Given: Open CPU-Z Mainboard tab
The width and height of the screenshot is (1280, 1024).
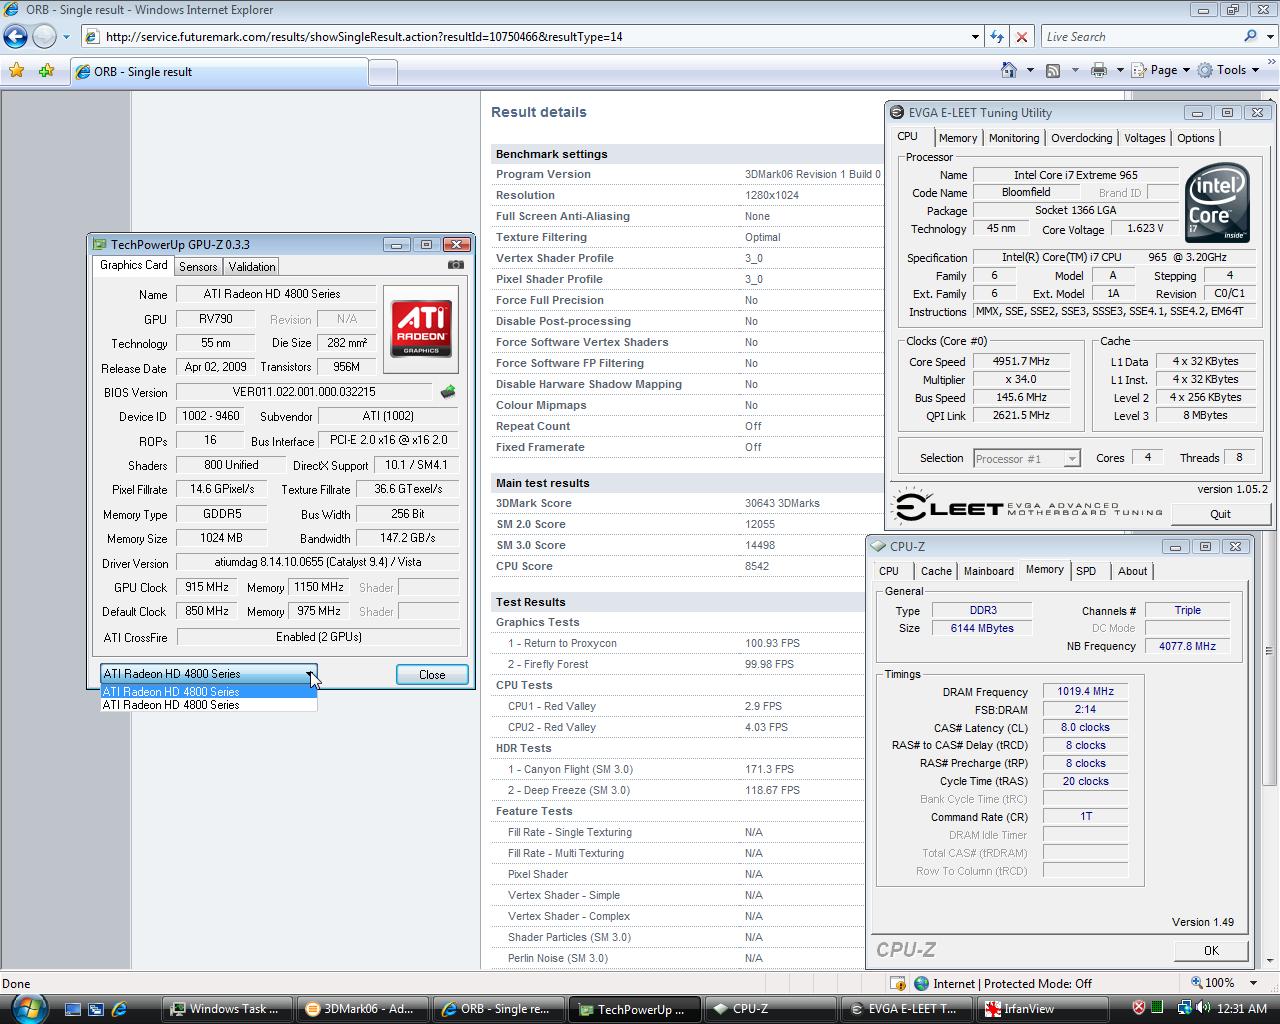Looking at the screenshot, I should point(988,571).
